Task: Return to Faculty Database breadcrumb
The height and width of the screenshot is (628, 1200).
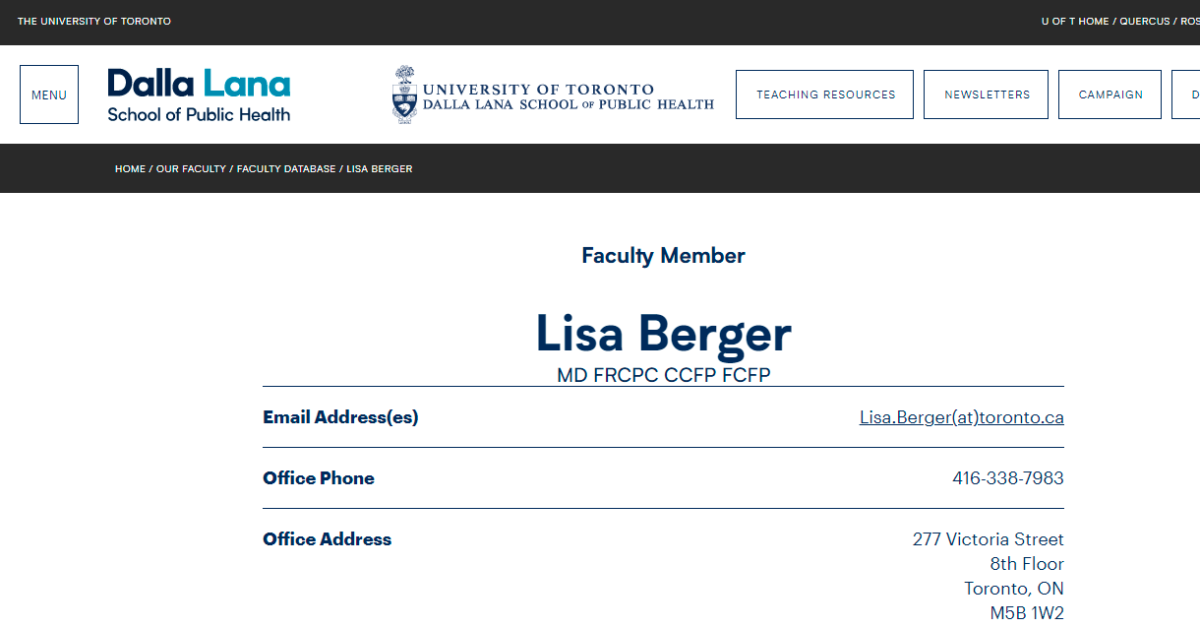Action: coord(286,169)
